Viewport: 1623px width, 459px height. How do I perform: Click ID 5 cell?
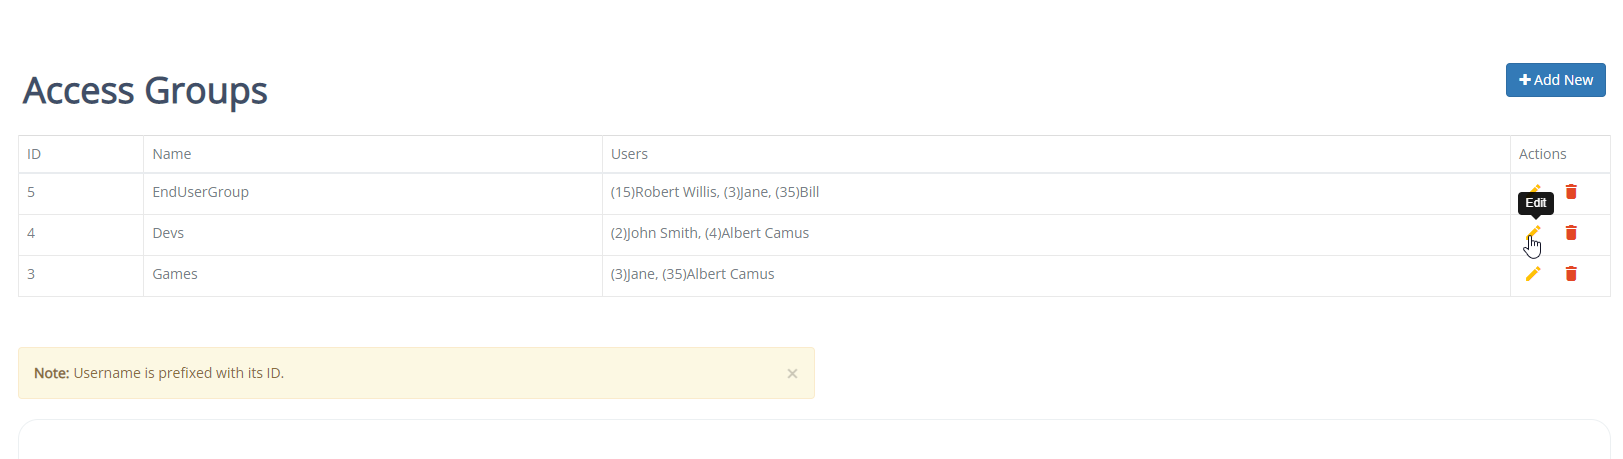(81, 192)
